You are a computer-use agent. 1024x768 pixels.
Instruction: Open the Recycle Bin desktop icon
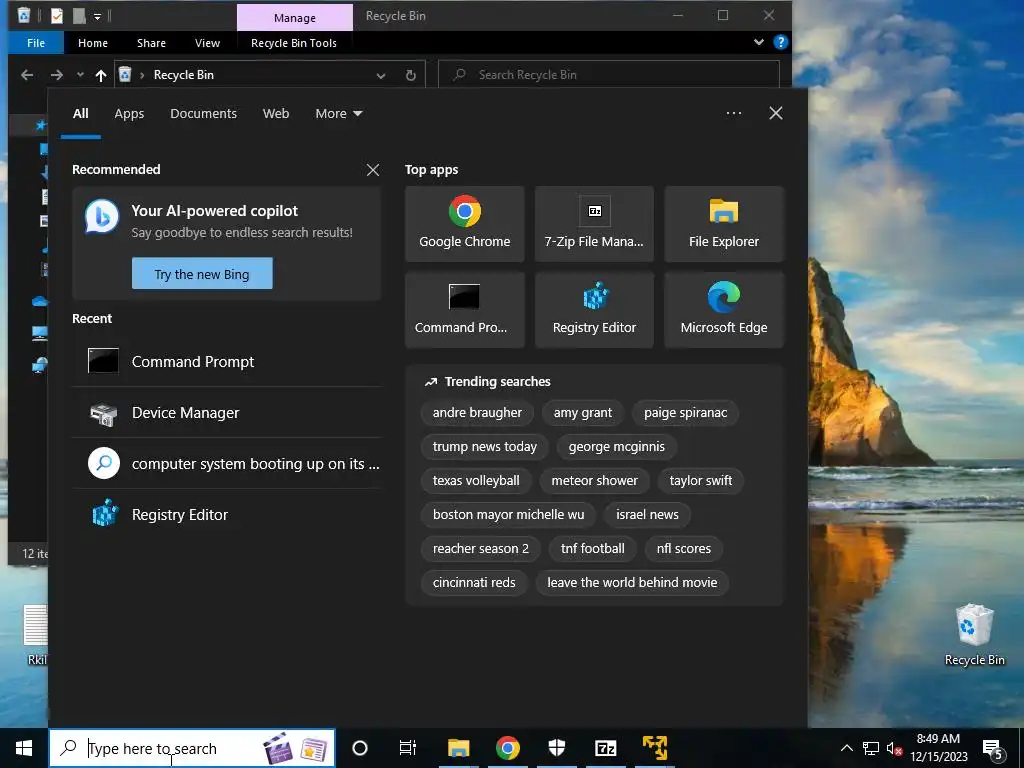point(974,635)
